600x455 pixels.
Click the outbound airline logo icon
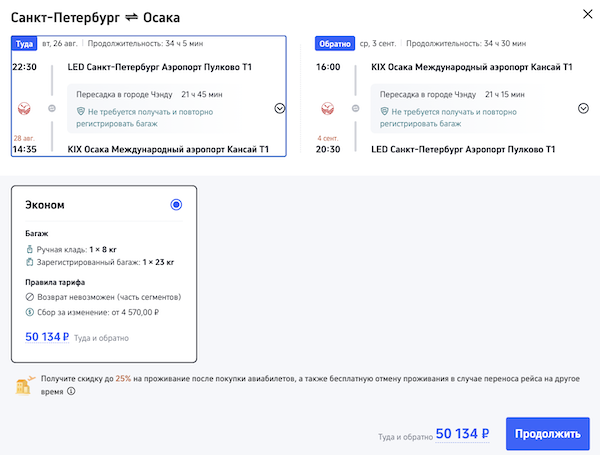24,108
